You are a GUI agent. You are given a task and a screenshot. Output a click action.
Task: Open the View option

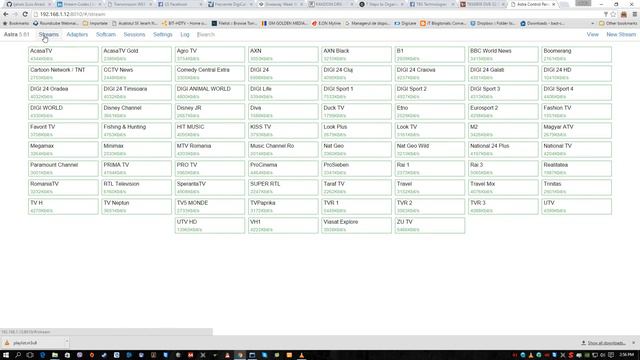coord(593,34)
